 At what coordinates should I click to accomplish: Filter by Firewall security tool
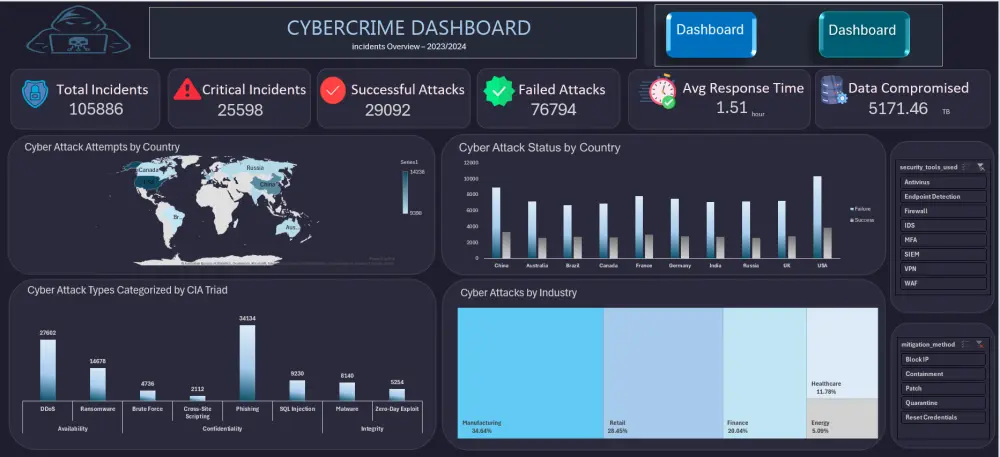pos(943,211)
